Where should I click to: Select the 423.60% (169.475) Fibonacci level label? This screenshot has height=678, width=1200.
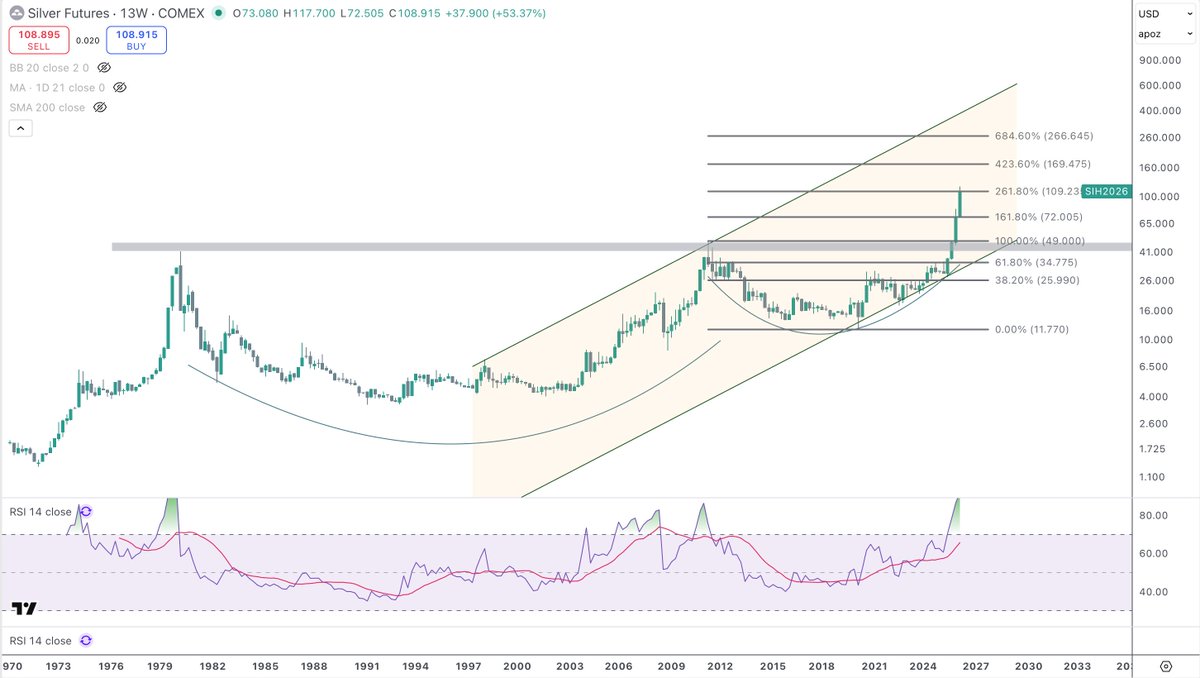(x=1042, y=163)
